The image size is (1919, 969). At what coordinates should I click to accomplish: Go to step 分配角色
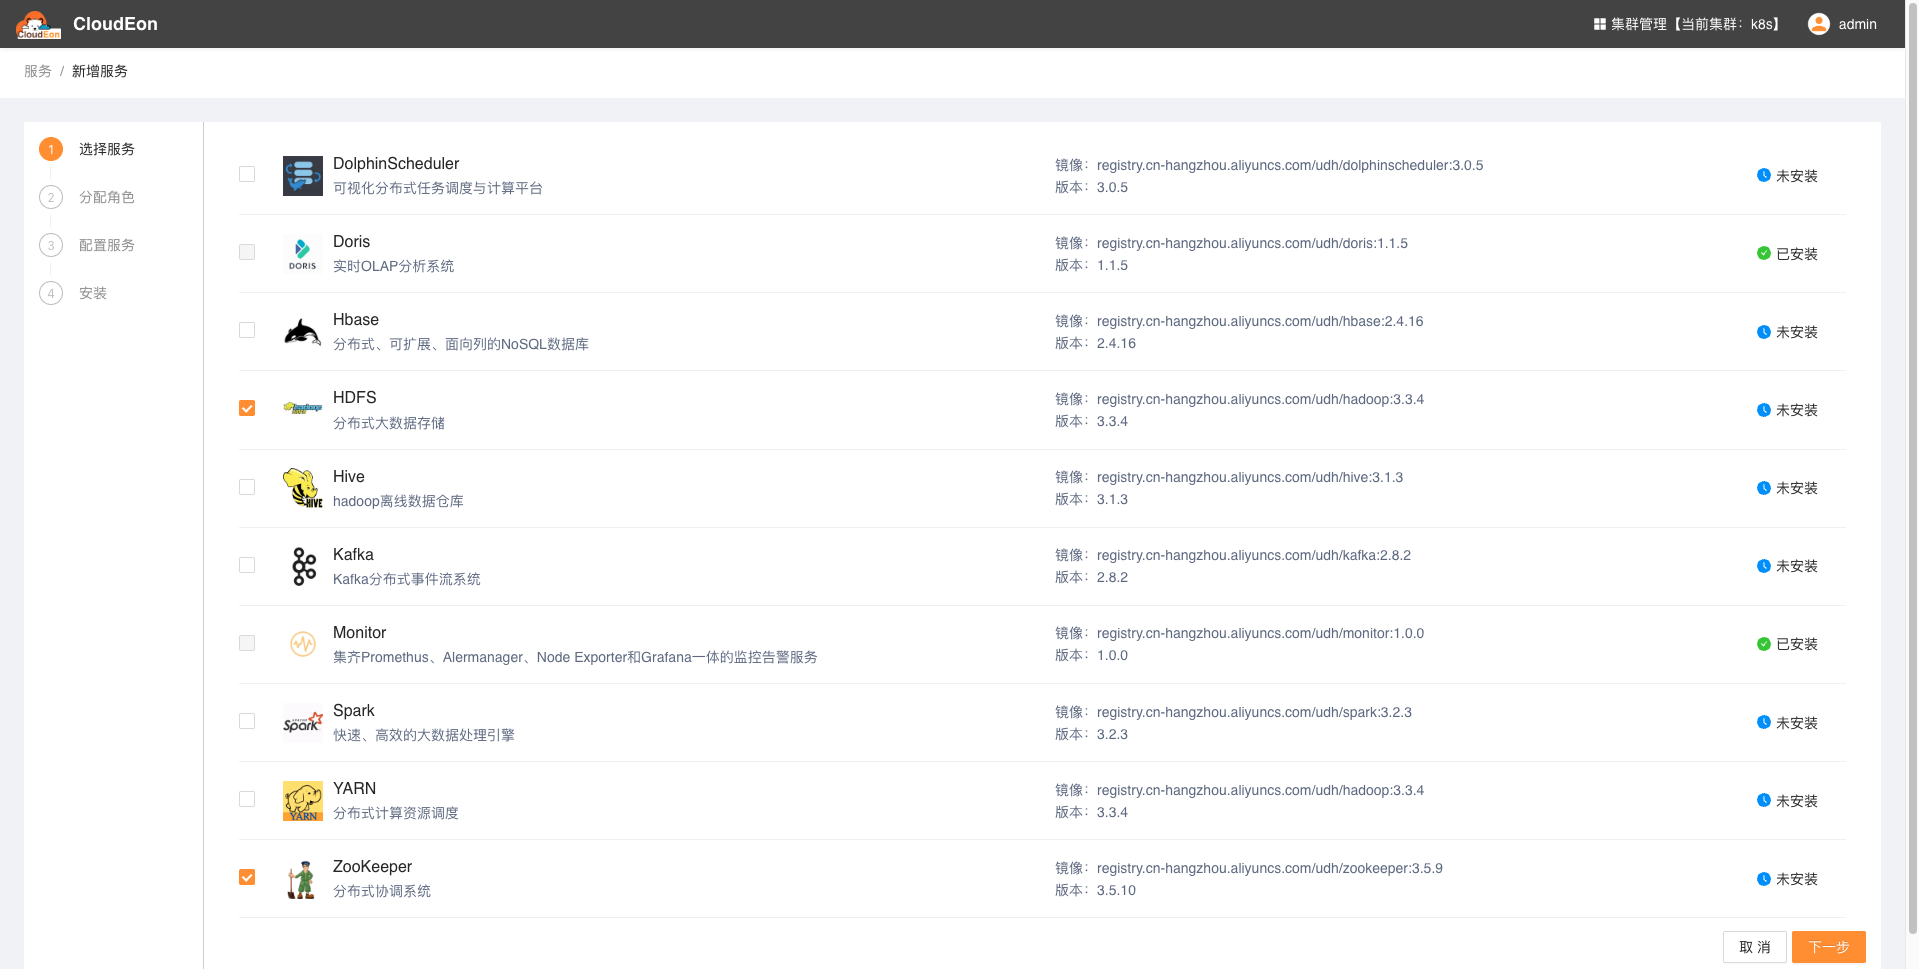point(107,197)
